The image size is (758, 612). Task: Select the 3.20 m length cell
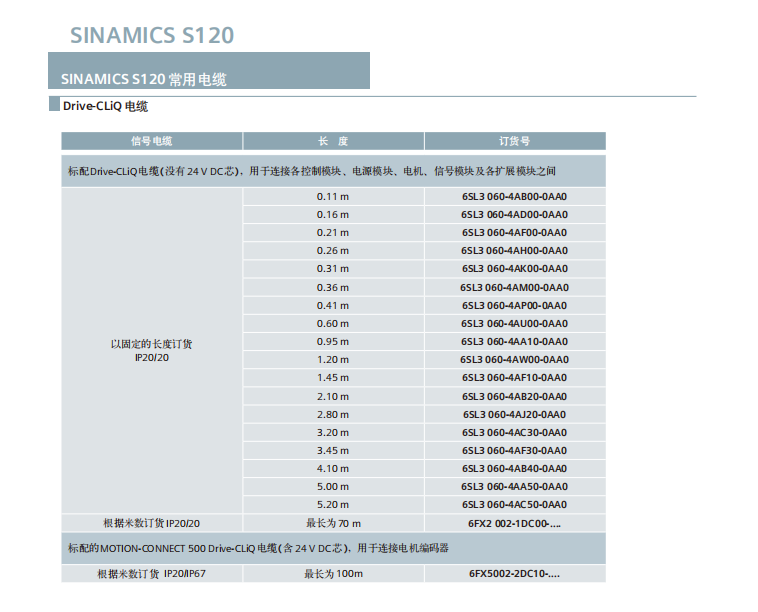pos(334,433)
